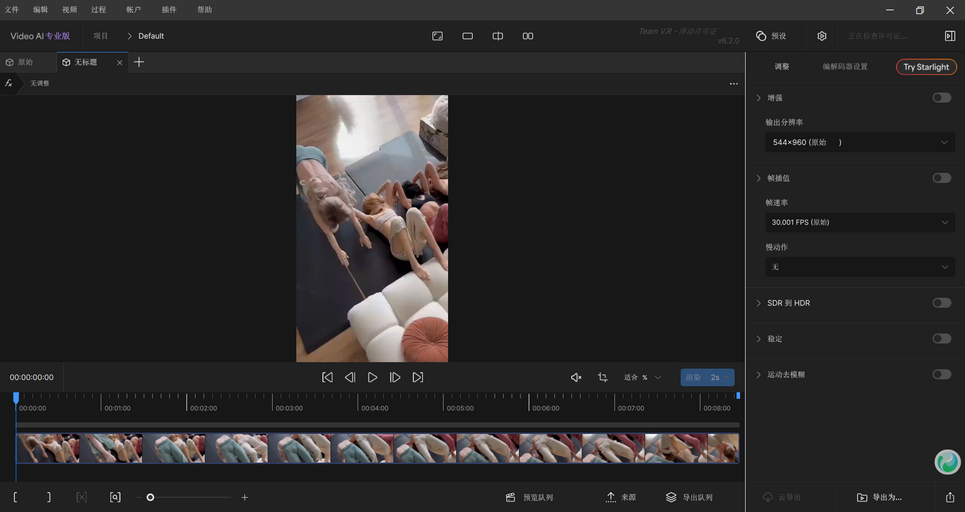This screenshot has height=512, width=965.
Task: Open the 文件 menu
Action: click(x=12, y=10)
